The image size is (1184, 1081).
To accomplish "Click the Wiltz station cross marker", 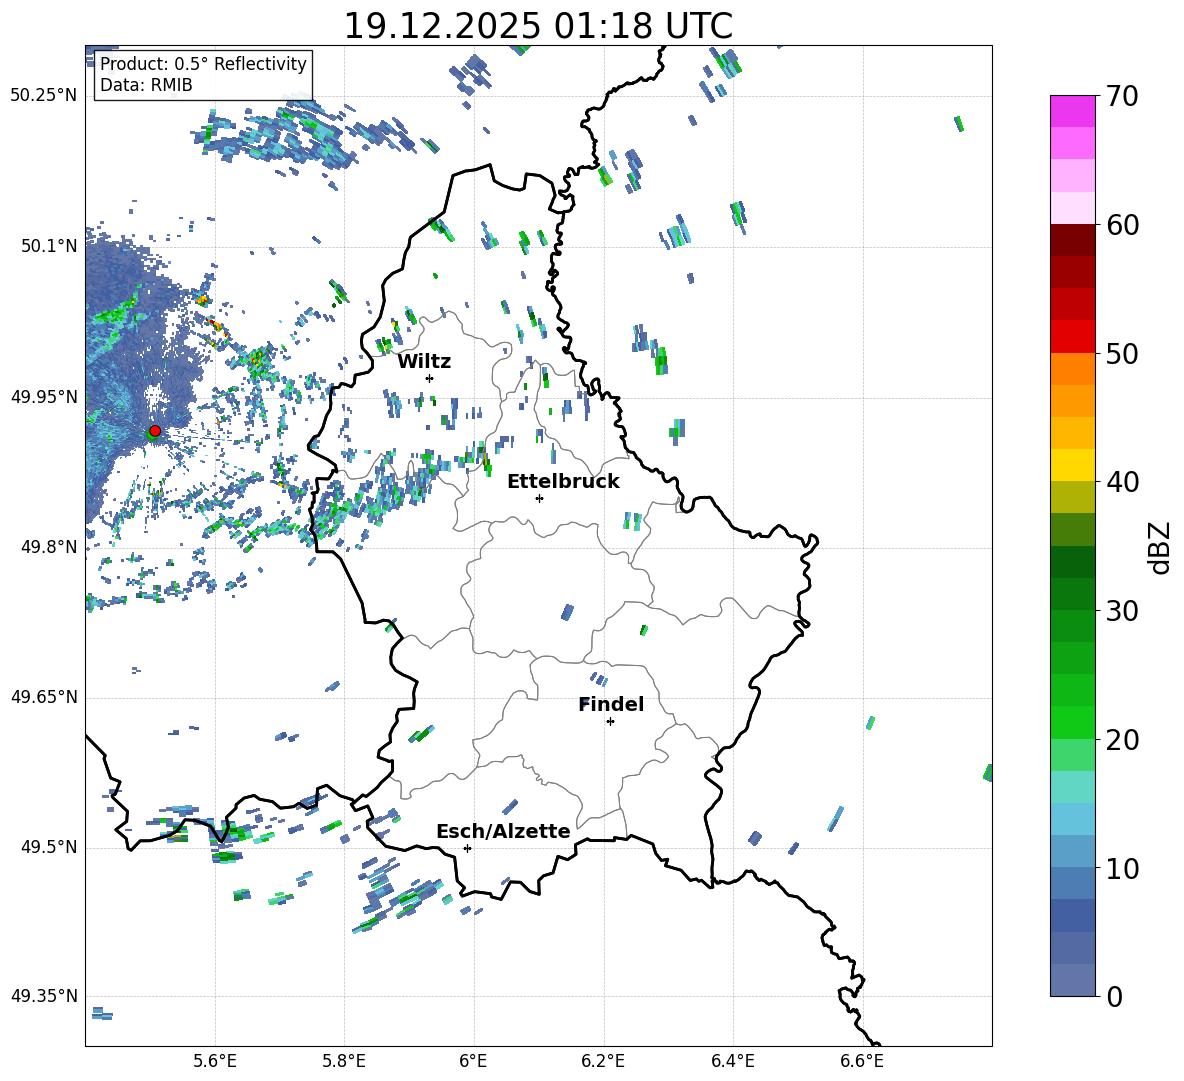I will pyautogui.click(x=429, y=378).
